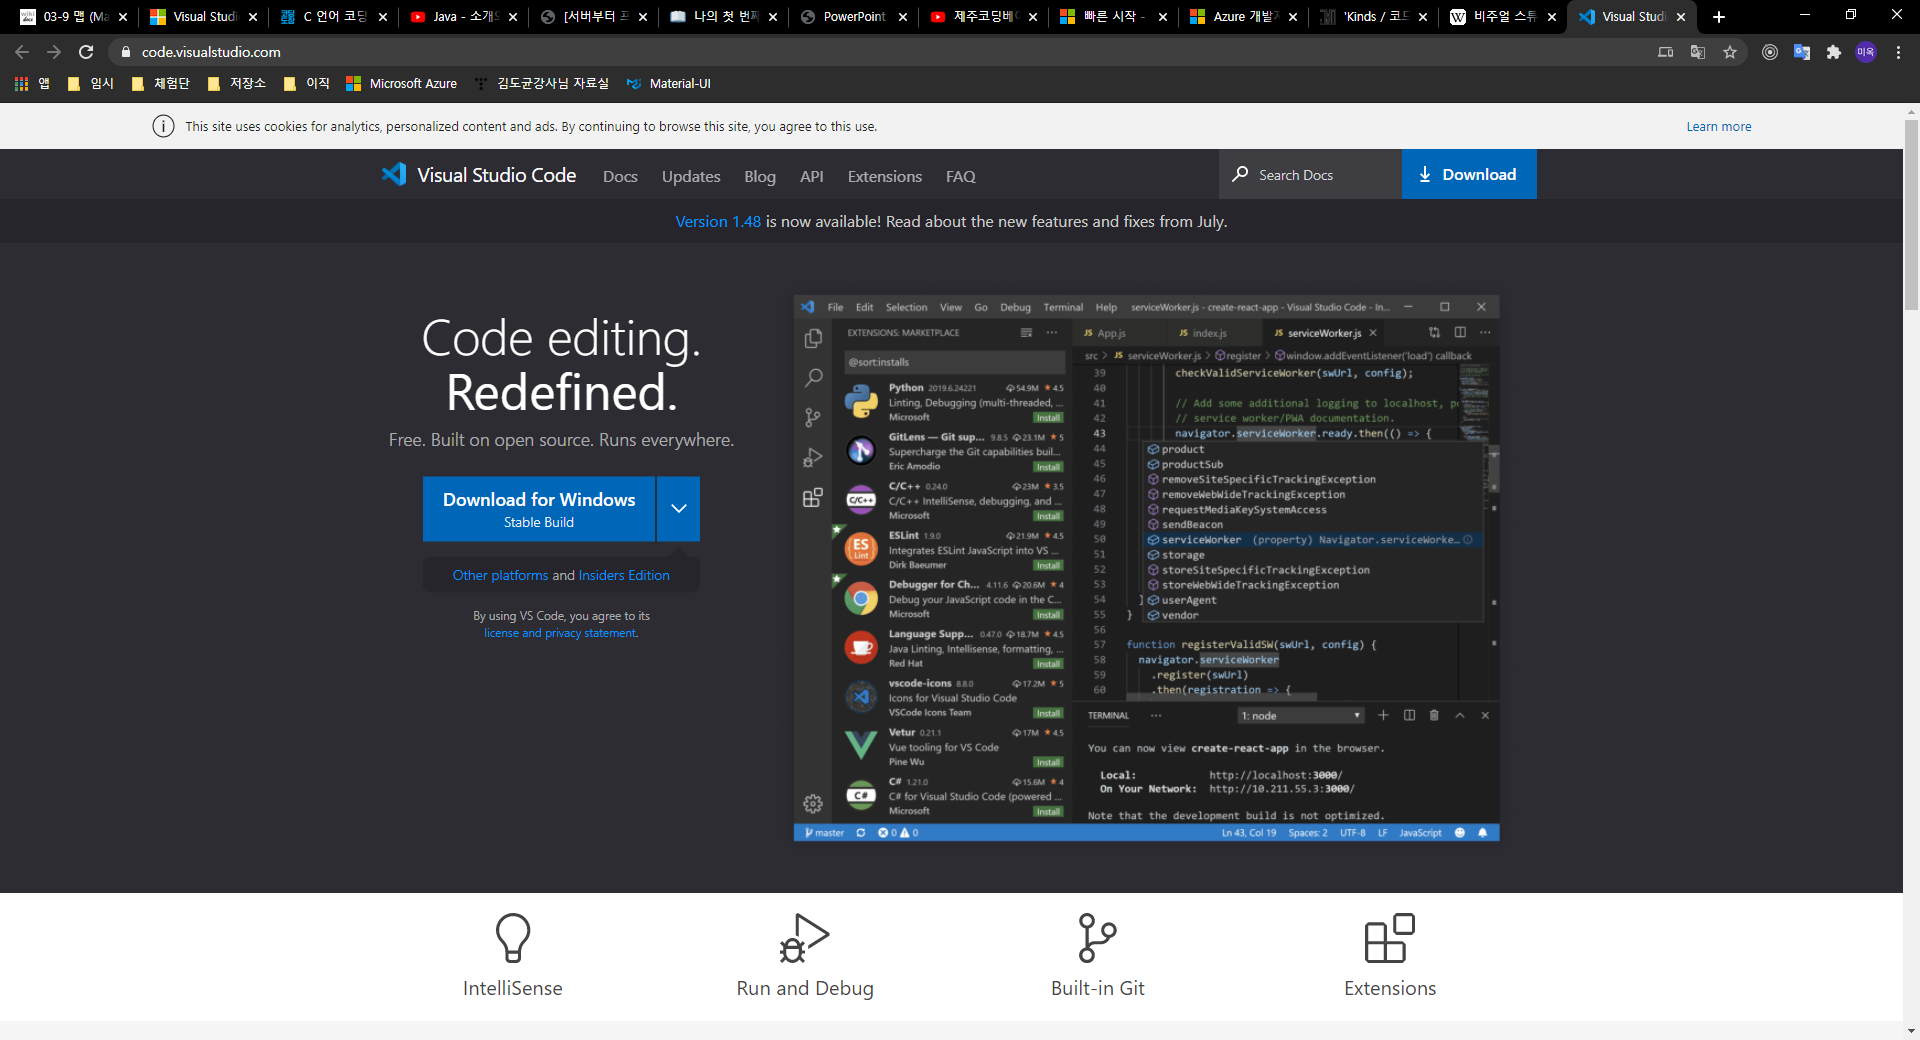Click the page scrollbar down arrow
This screenshot has height=1040, width=1920.
1911,1031
